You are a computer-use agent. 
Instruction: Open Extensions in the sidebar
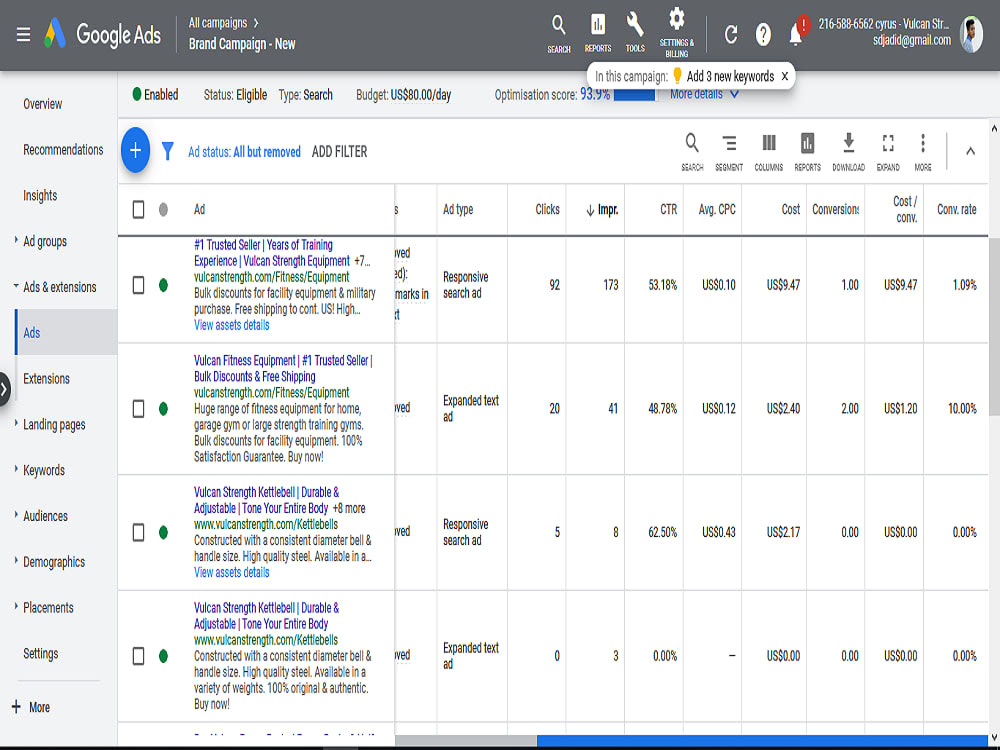point(47,379)
